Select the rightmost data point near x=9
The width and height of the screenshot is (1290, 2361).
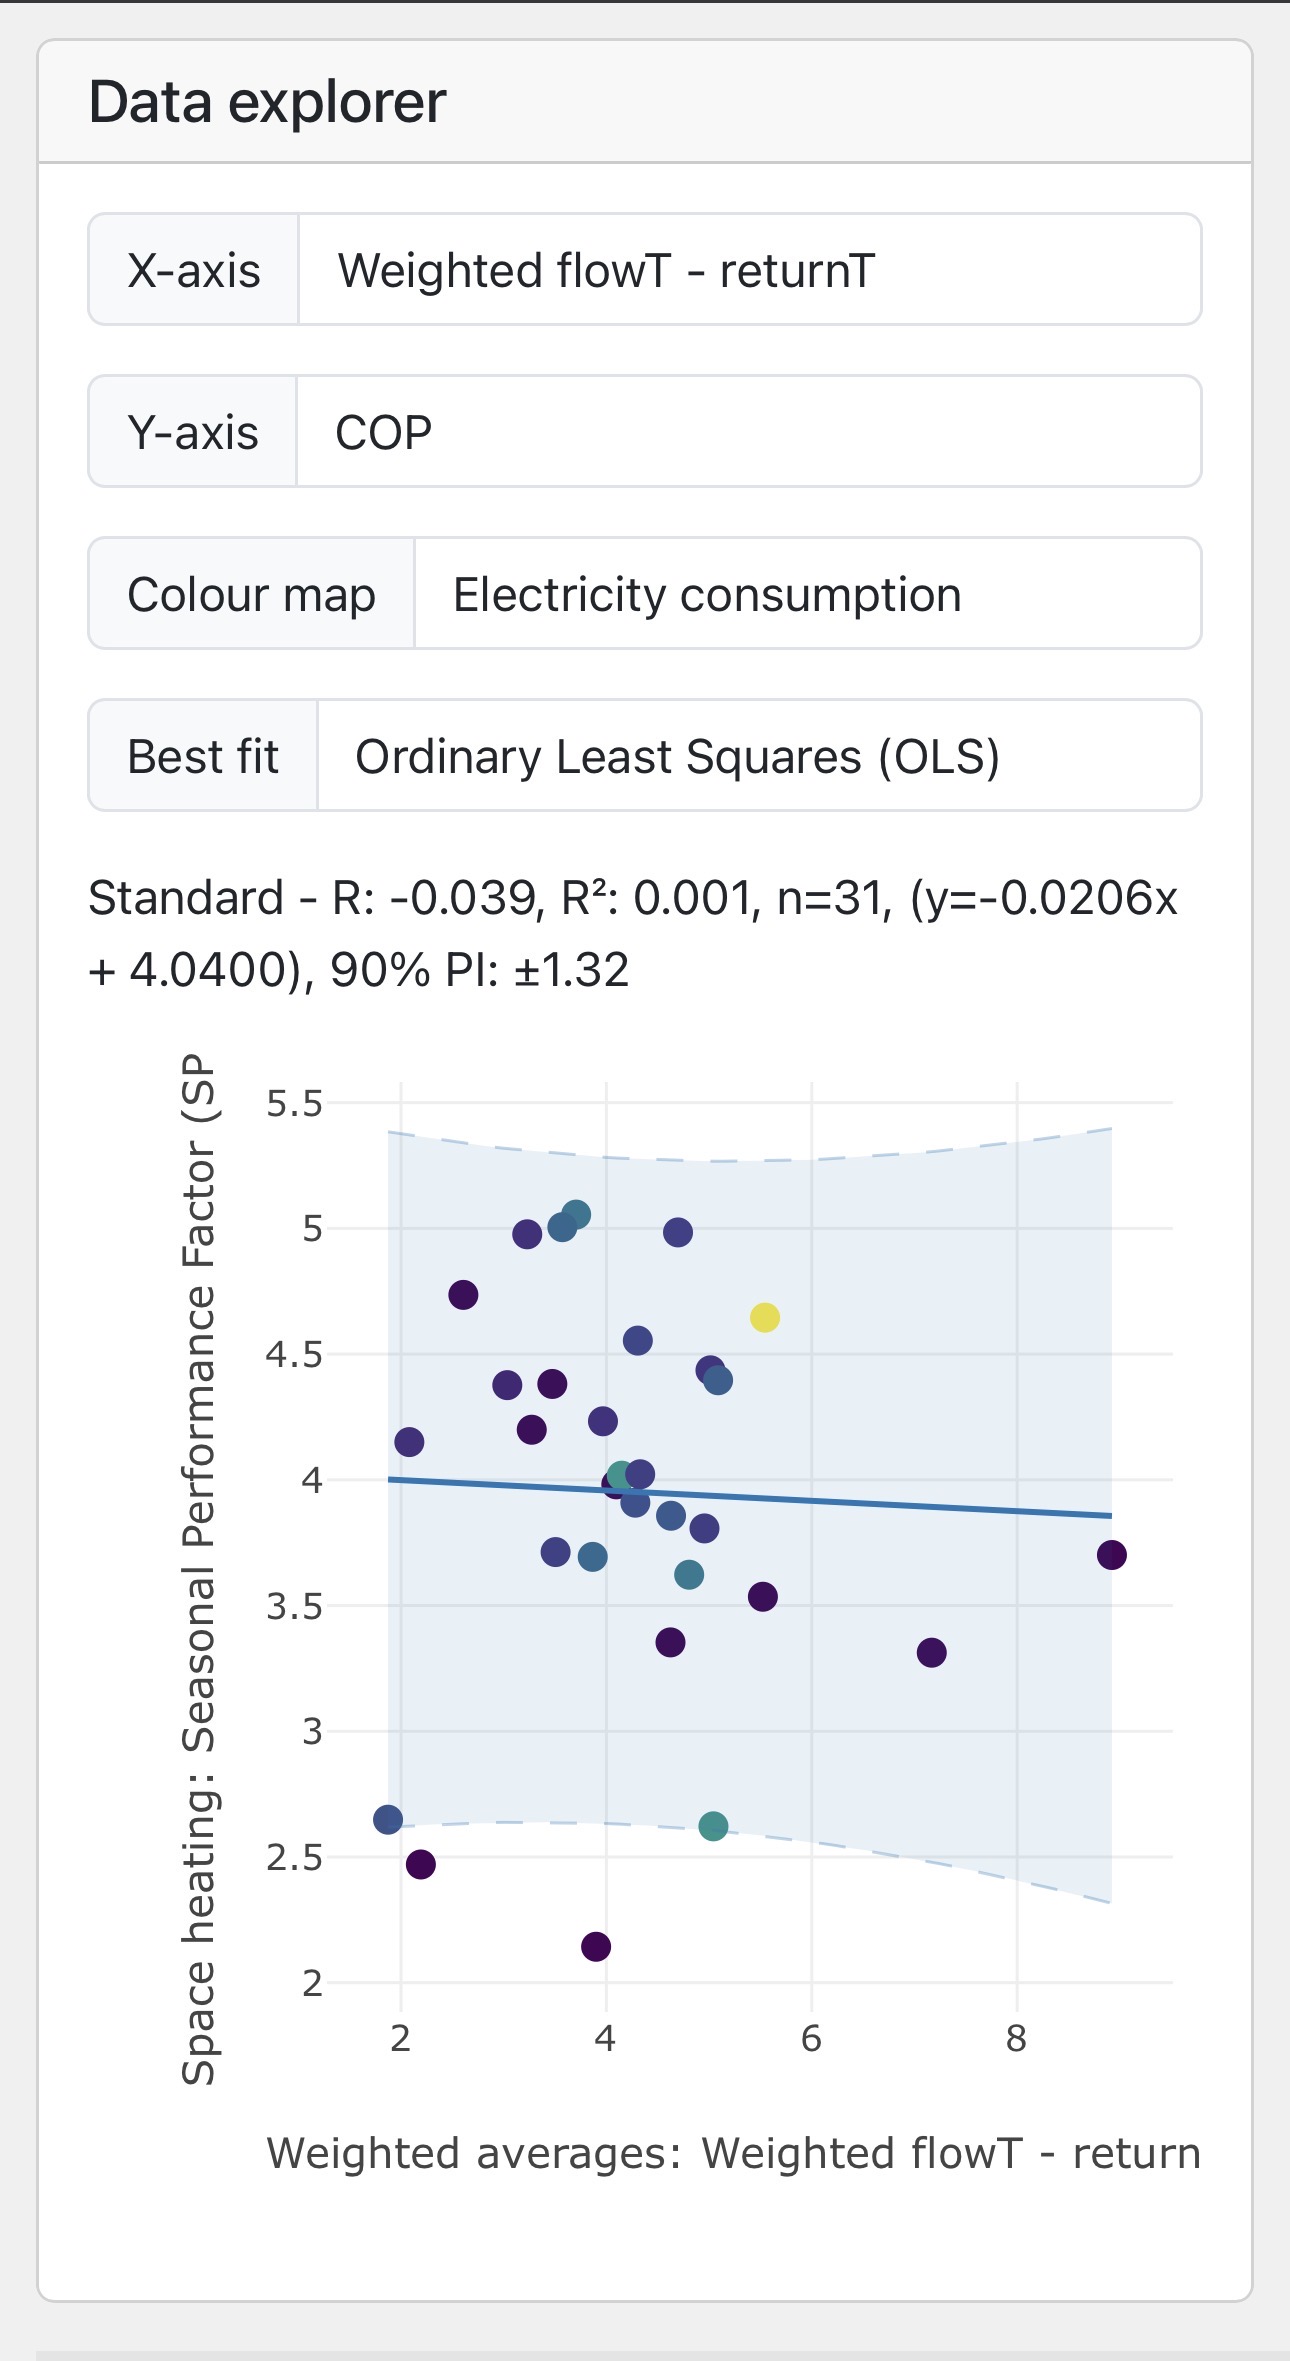click(x=1111, y=1555)
